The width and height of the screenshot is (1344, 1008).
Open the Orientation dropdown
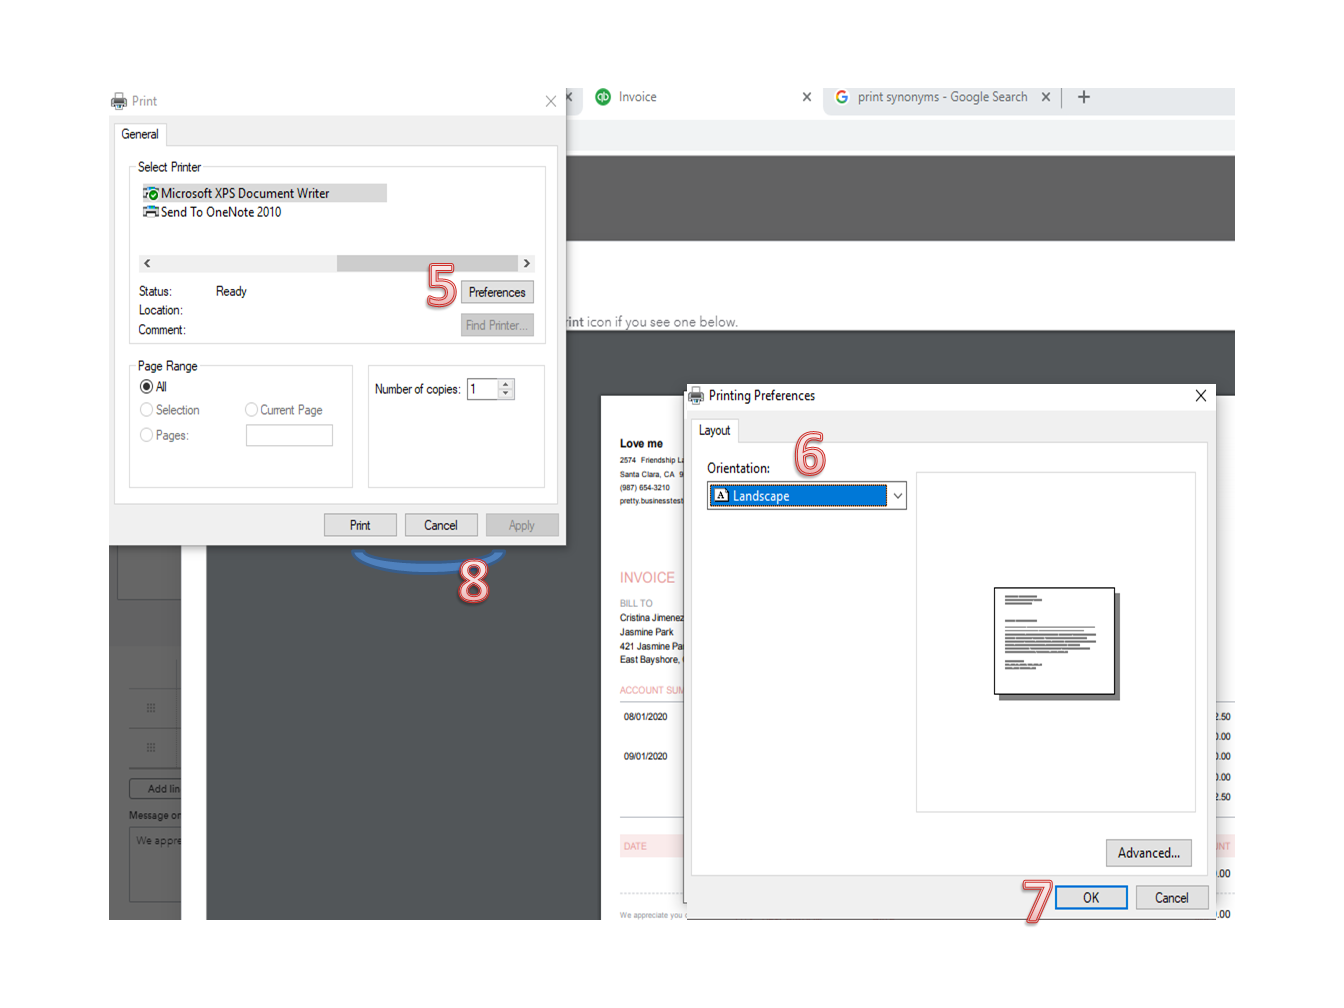pyautogui.click(x=897, y=495)
